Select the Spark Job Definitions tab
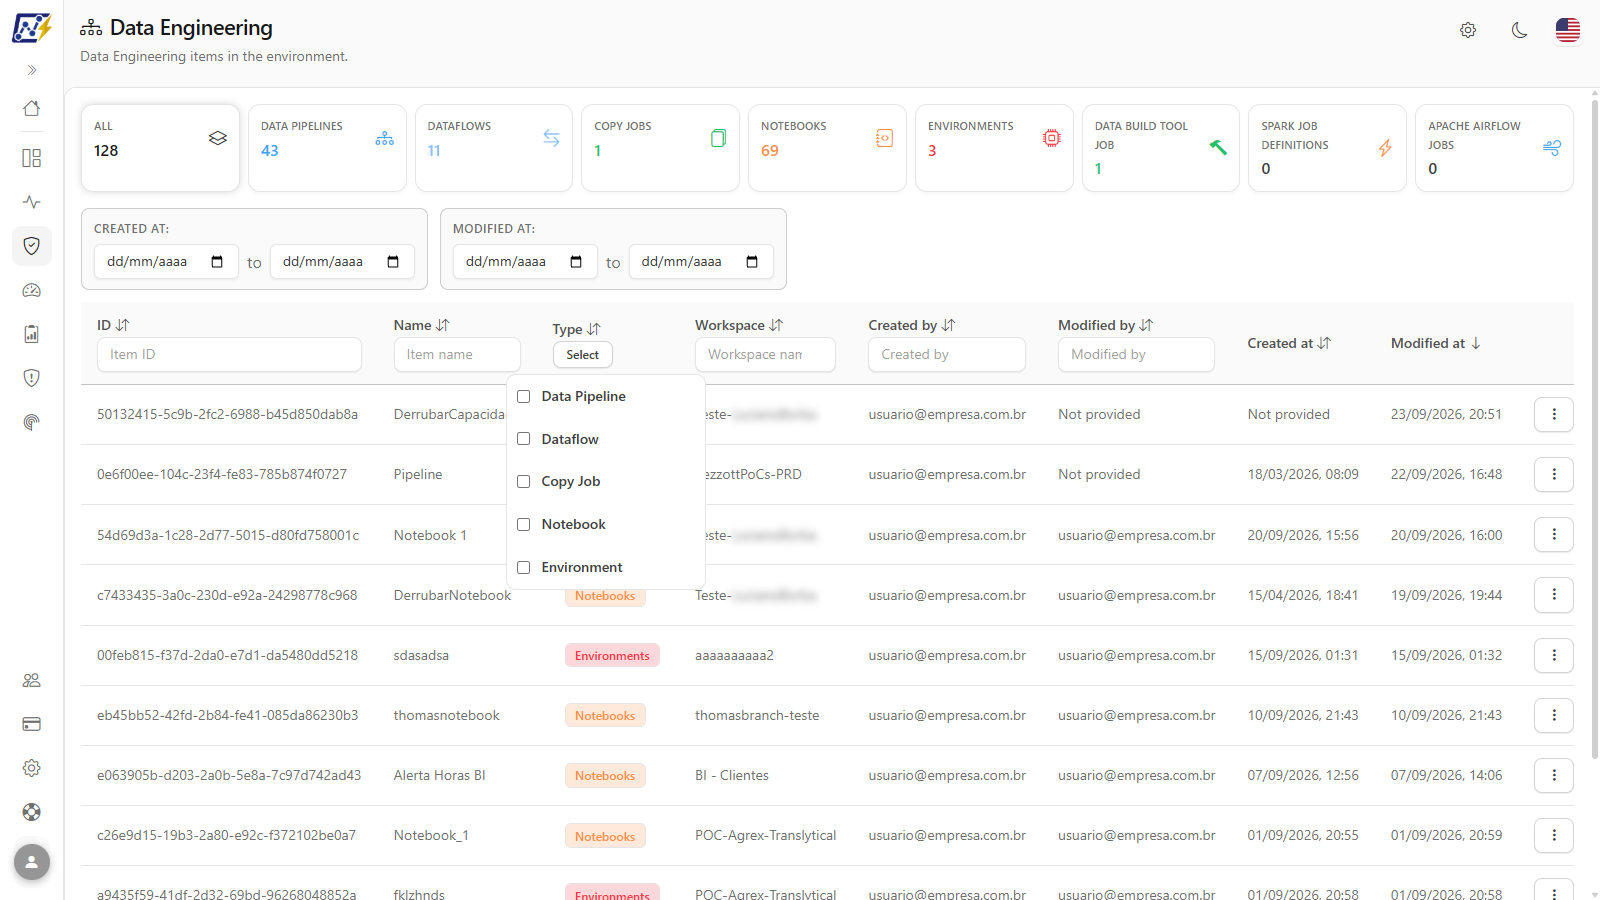The image size is (1600, 900). pyautogui.click(x=1327, y=148)
